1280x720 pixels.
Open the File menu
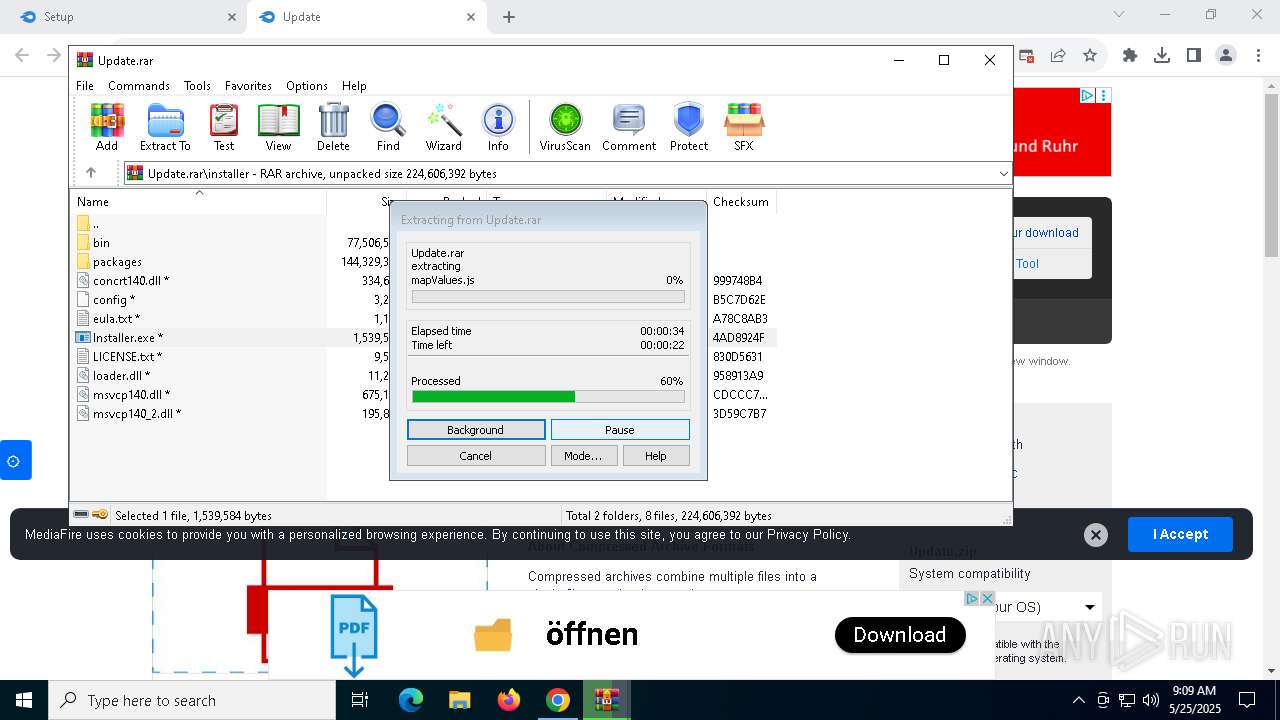tap(85, 86)
